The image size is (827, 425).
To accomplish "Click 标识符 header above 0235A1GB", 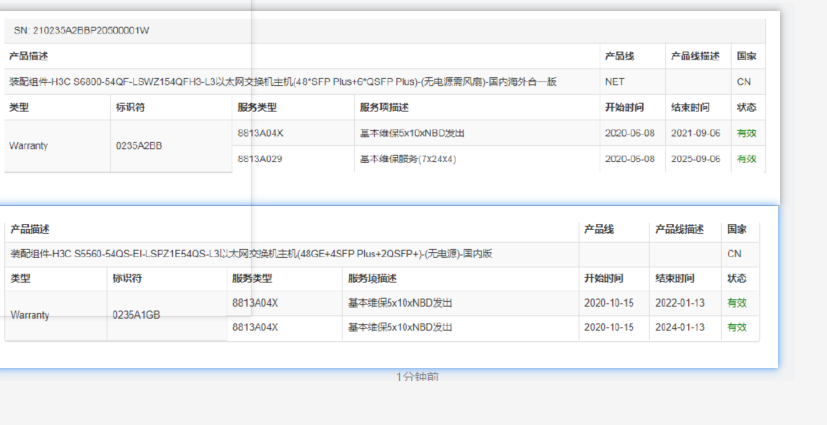I will click(127, 278).
